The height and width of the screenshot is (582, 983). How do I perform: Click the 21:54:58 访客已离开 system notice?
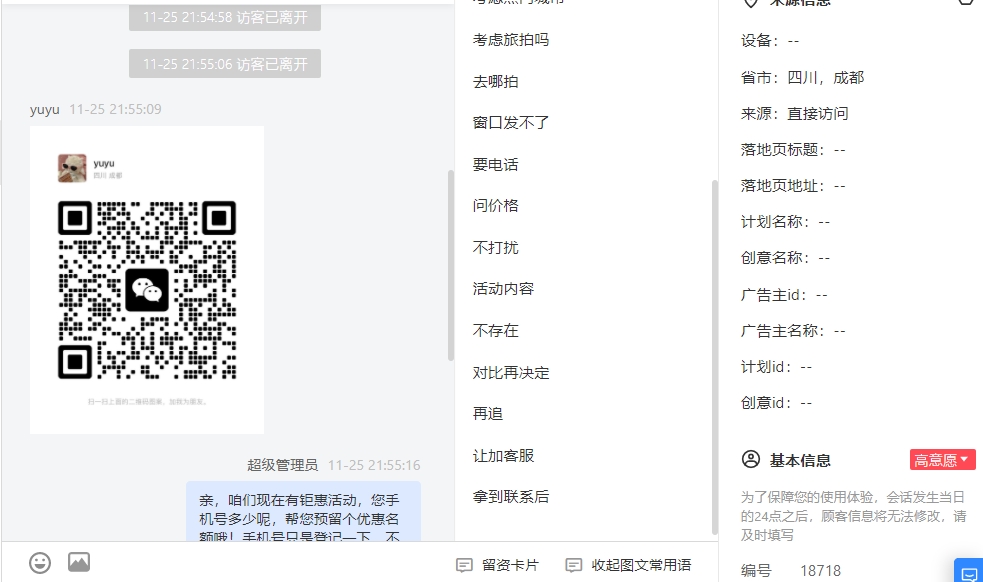(x=225, y=17)
